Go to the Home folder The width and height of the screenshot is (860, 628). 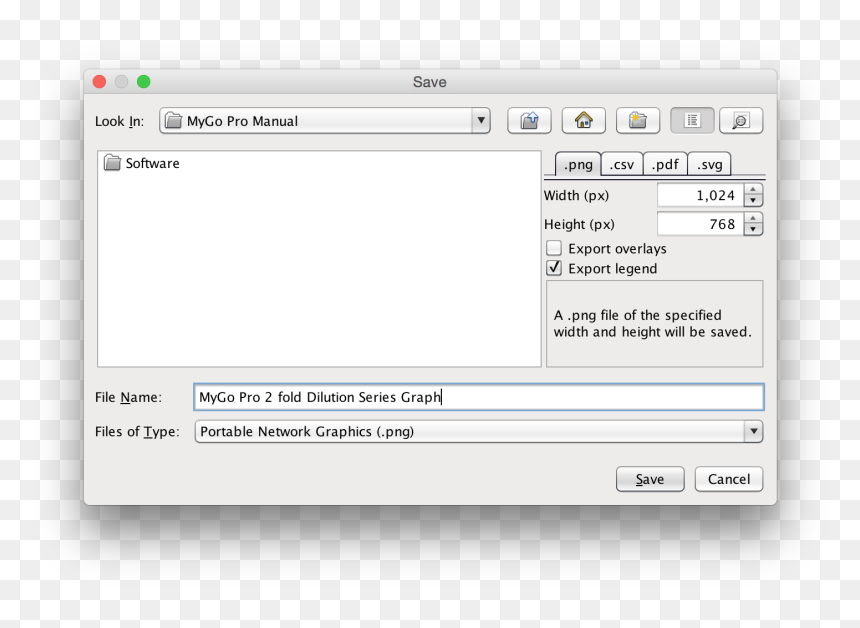584,121
